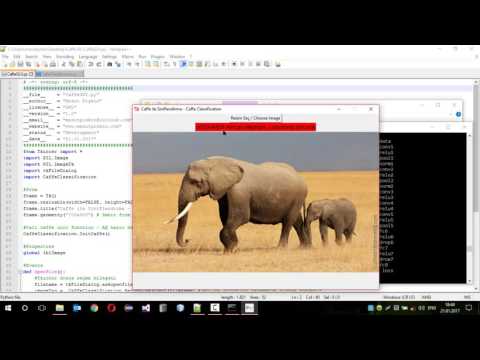Switch to command prompt taskbar icon
This screenshot has height=360, width=480.
click(x=232, y=308)
